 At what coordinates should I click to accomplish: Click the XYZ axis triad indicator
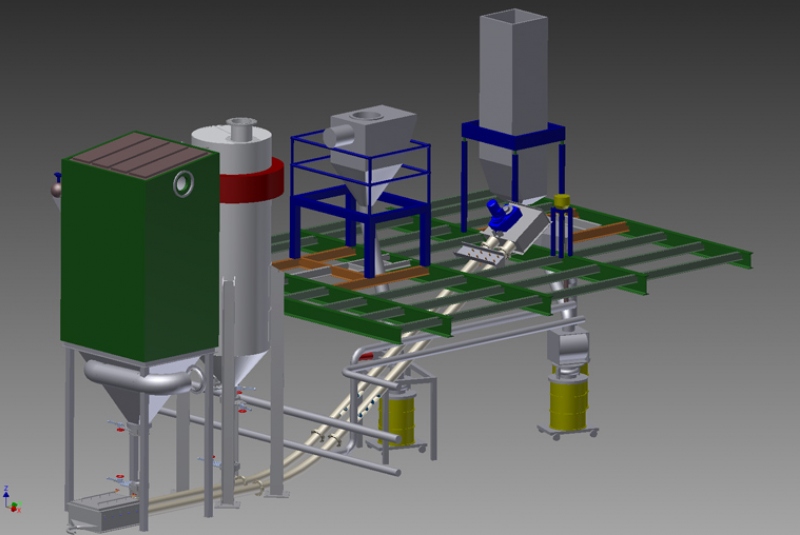[x=8, y=499]
